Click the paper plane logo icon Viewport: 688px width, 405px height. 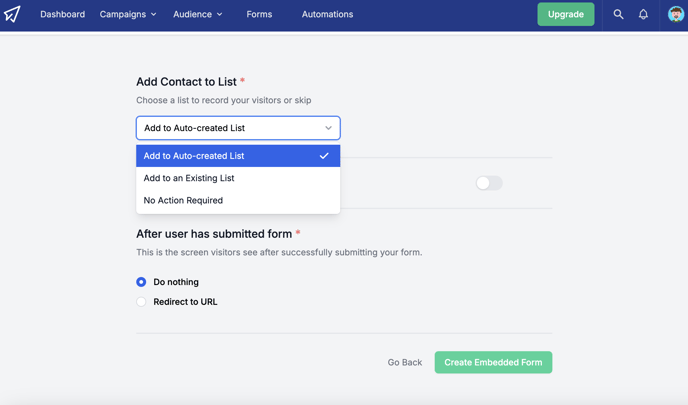(12, 14)
